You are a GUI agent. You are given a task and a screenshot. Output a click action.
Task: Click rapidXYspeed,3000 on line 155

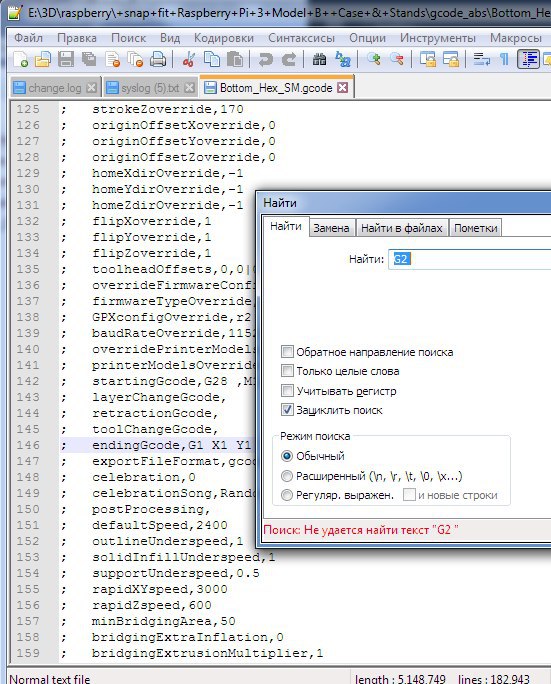(160, 589)
